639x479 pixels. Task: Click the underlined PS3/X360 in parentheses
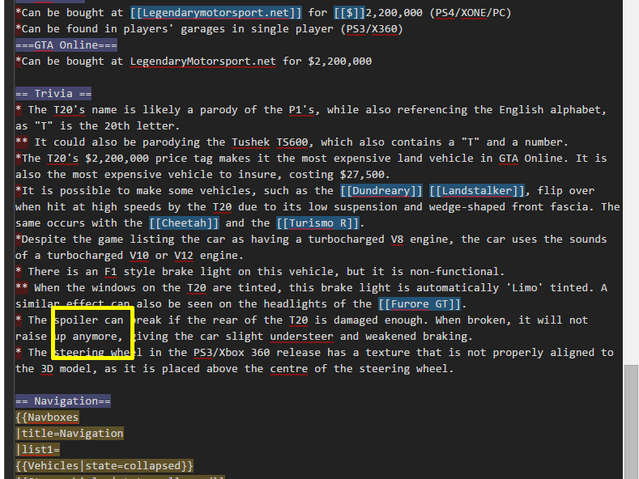pyautogui.click(x=372, y=29)
